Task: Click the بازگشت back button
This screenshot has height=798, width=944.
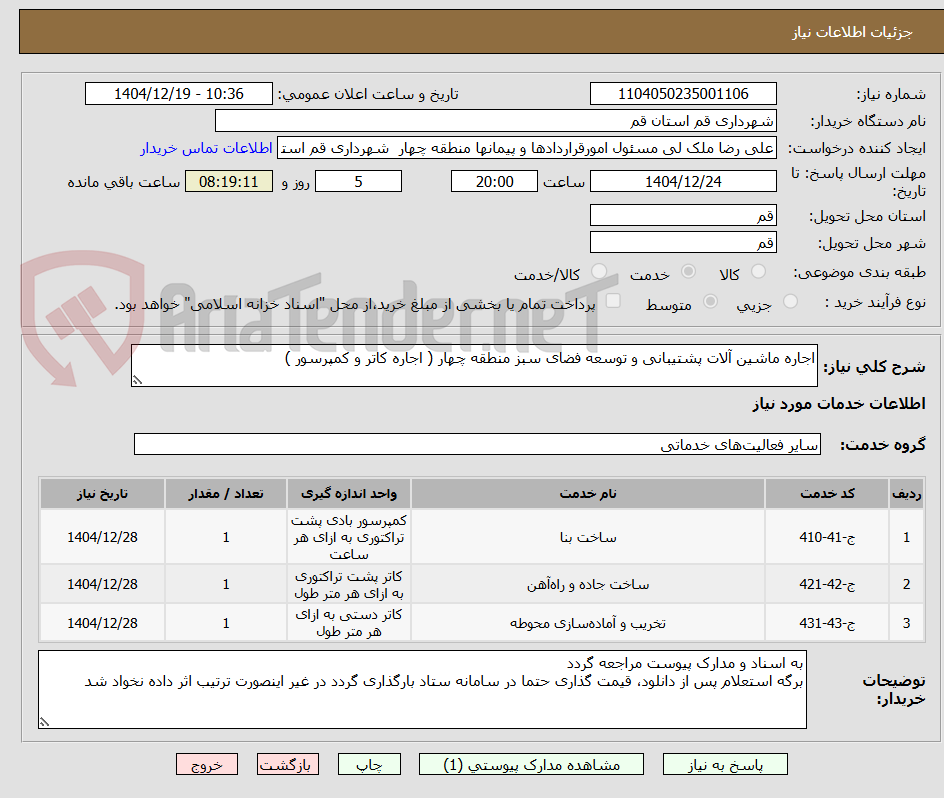Action: (x=288, y=765)
